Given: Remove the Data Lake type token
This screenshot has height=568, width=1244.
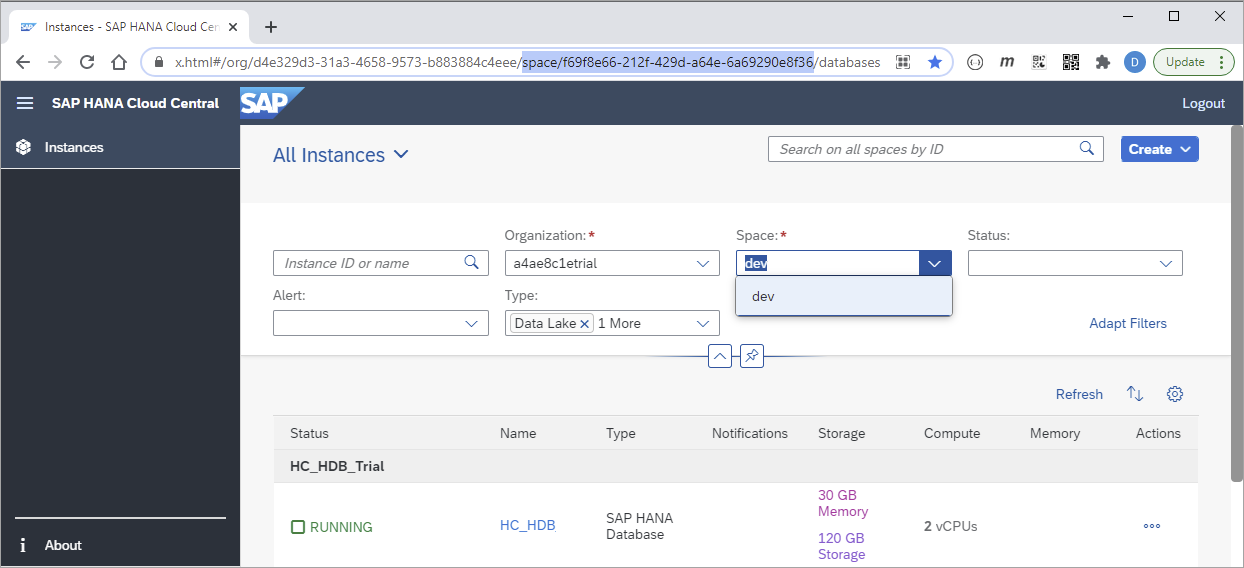Looking at the screenshot, I should coord(585,323).
